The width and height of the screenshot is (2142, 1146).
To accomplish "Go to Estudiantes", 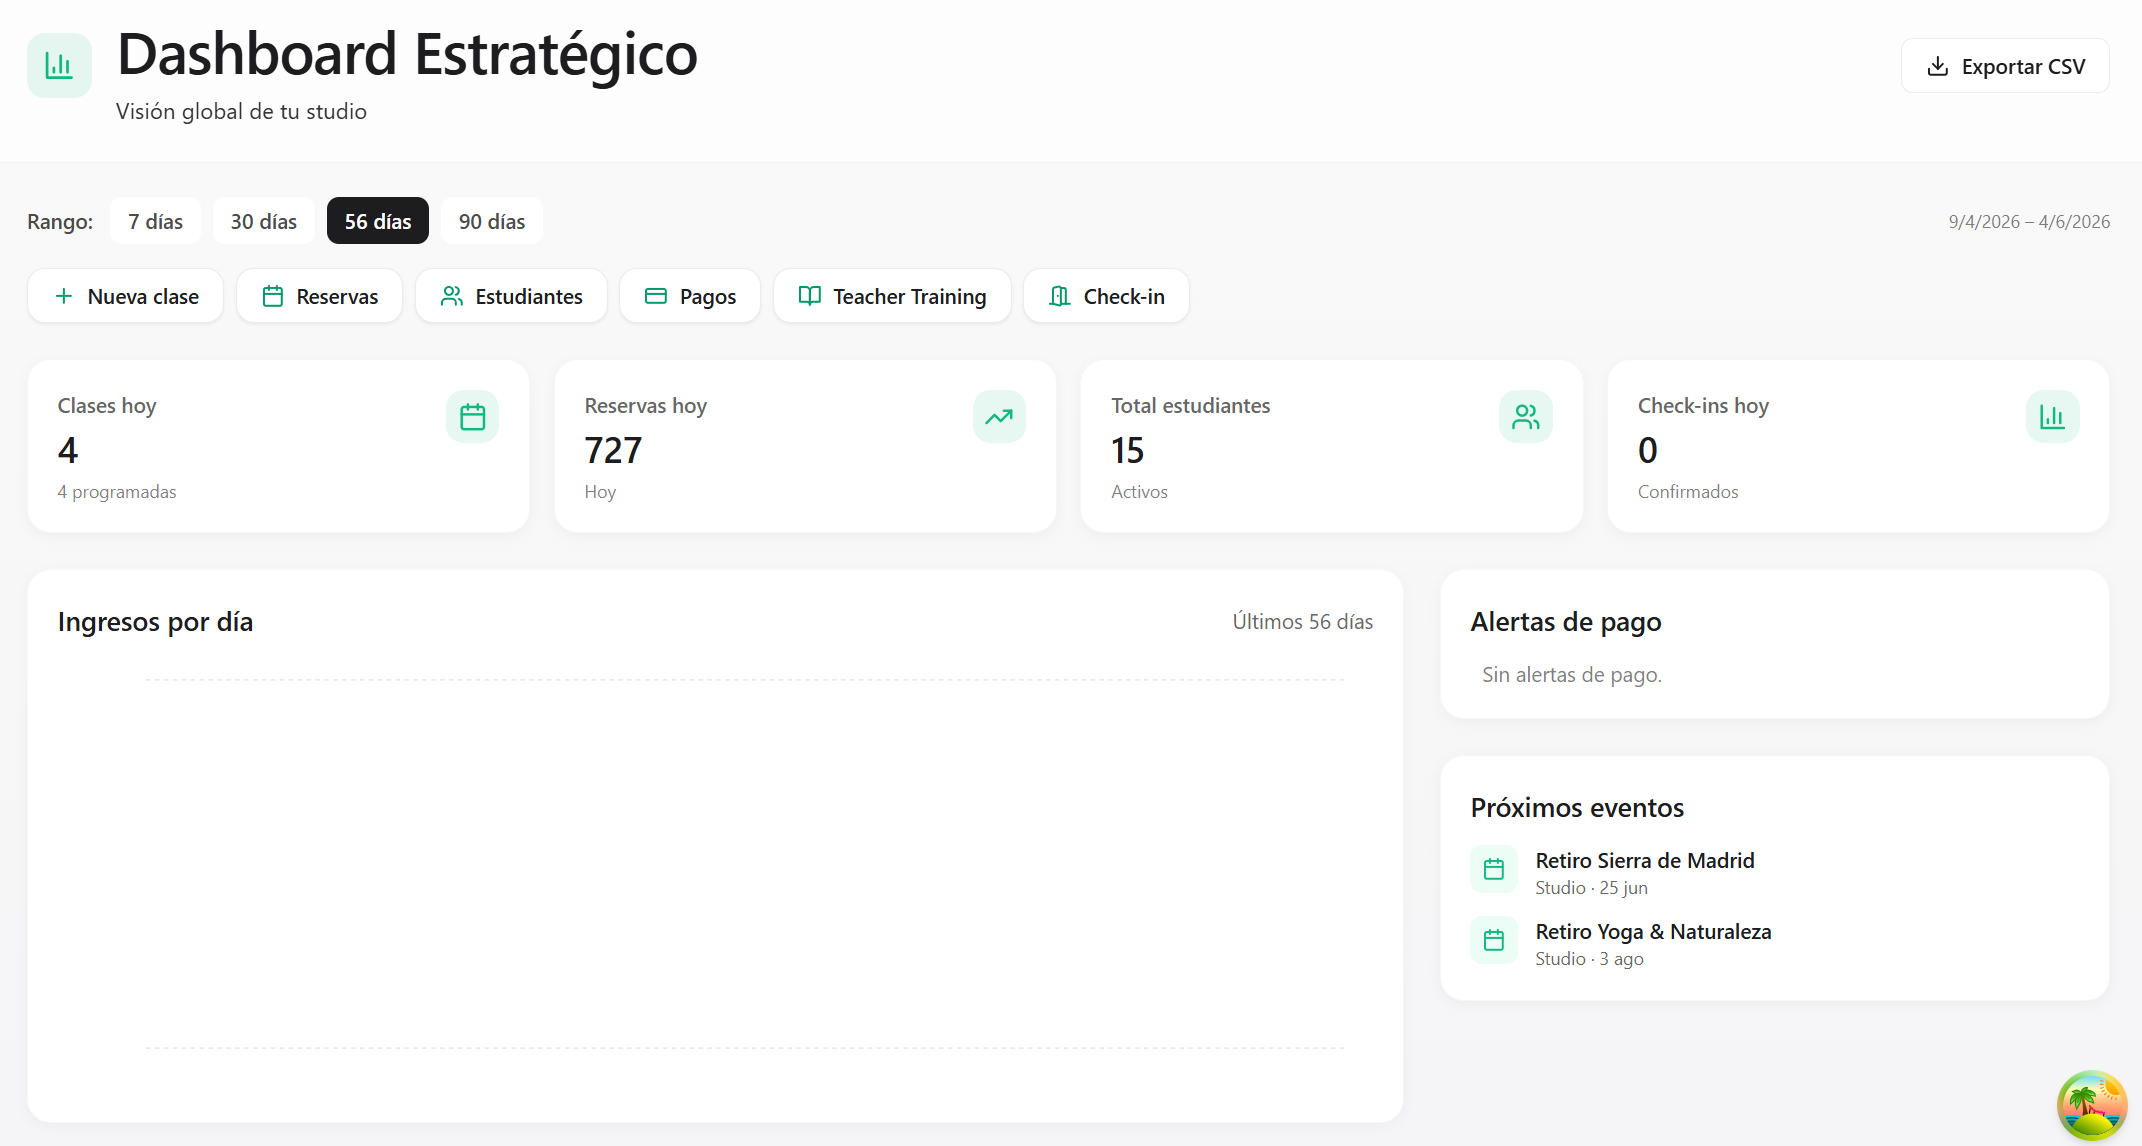I will click(511, 296).
